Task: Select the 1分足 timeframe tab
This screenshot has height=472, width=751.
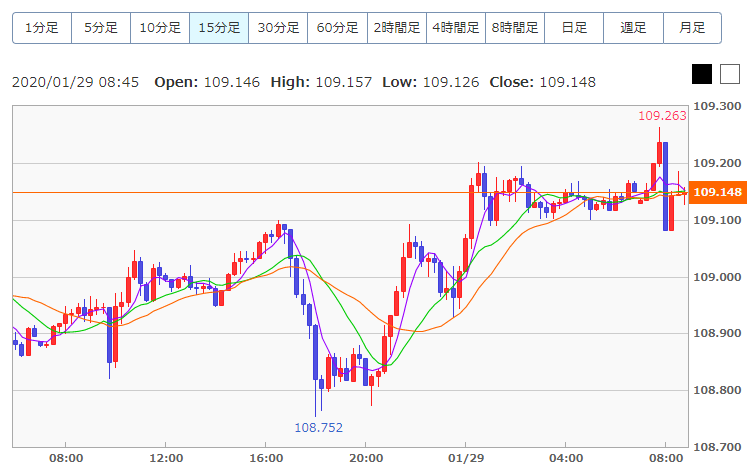Action: pos(42,28)
